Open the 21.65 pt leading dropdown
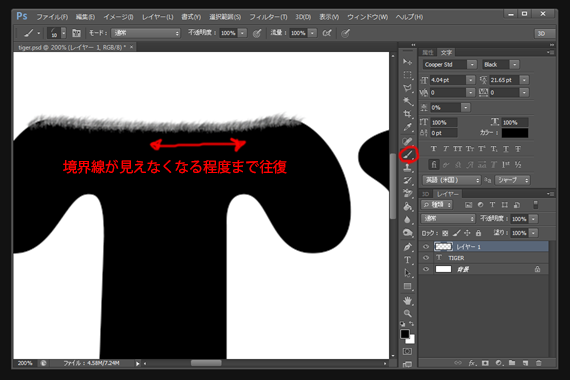Image resolution: width=570 pixels, height=380 pixels. pos(524,80)
